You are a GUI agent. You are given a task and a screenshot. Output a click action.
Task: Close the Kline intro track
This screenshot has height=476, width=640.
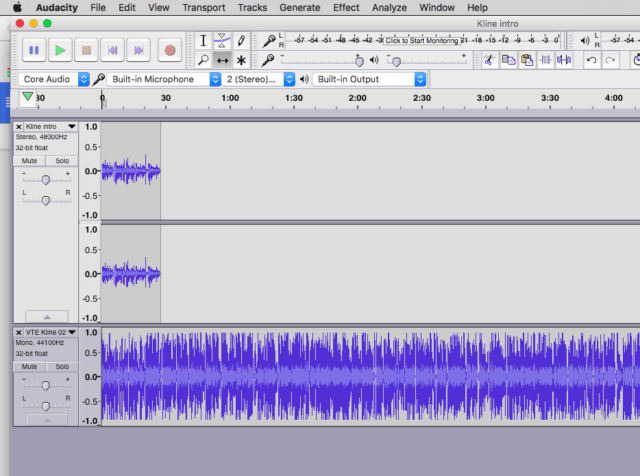pos(19,127)
